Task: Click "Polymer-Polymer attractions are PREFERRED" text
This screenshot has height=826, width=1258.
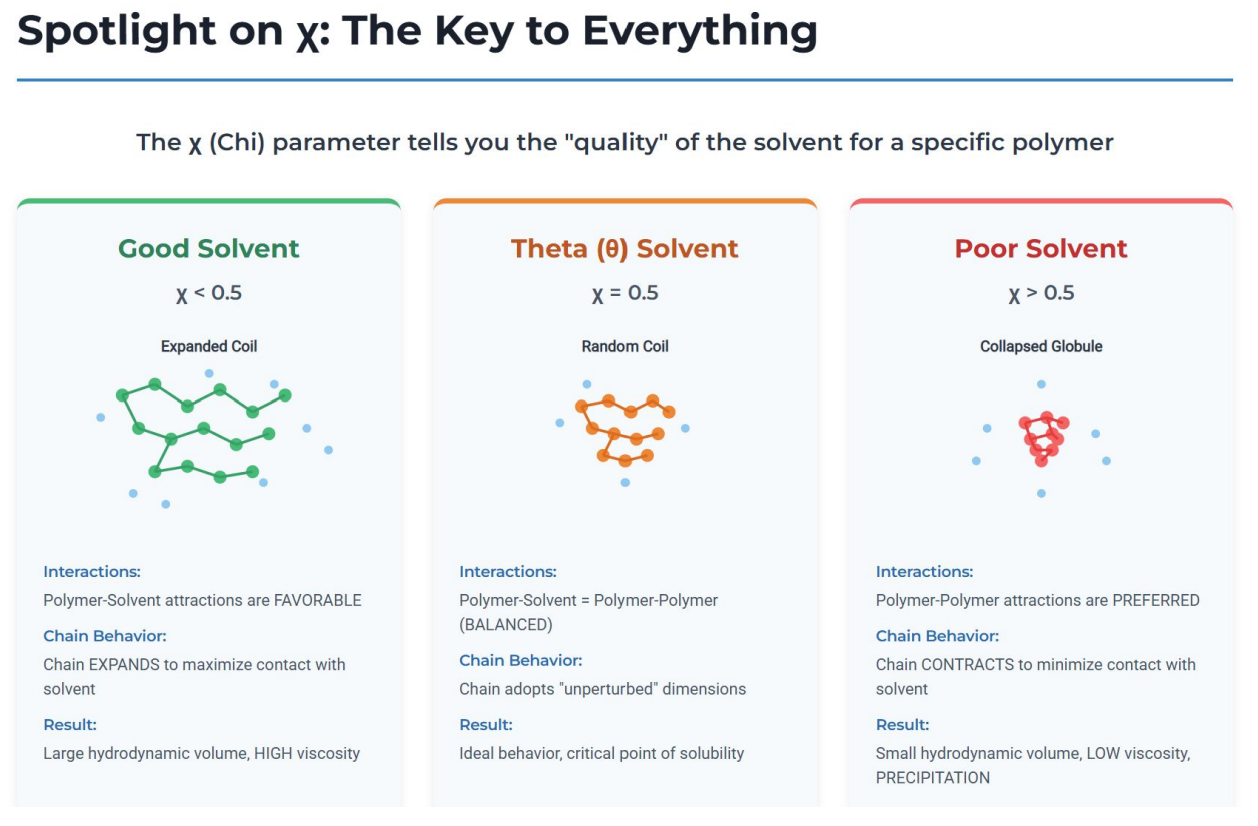Action: [x=1037, y=601]
